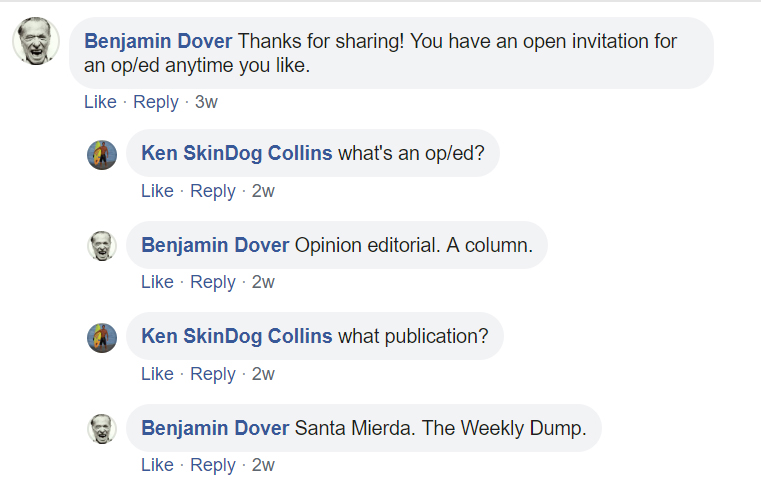This screenshot has height=490, width=761.
Task: Open the 2w timestamp under "what publication?"
Action: (263, 374)
